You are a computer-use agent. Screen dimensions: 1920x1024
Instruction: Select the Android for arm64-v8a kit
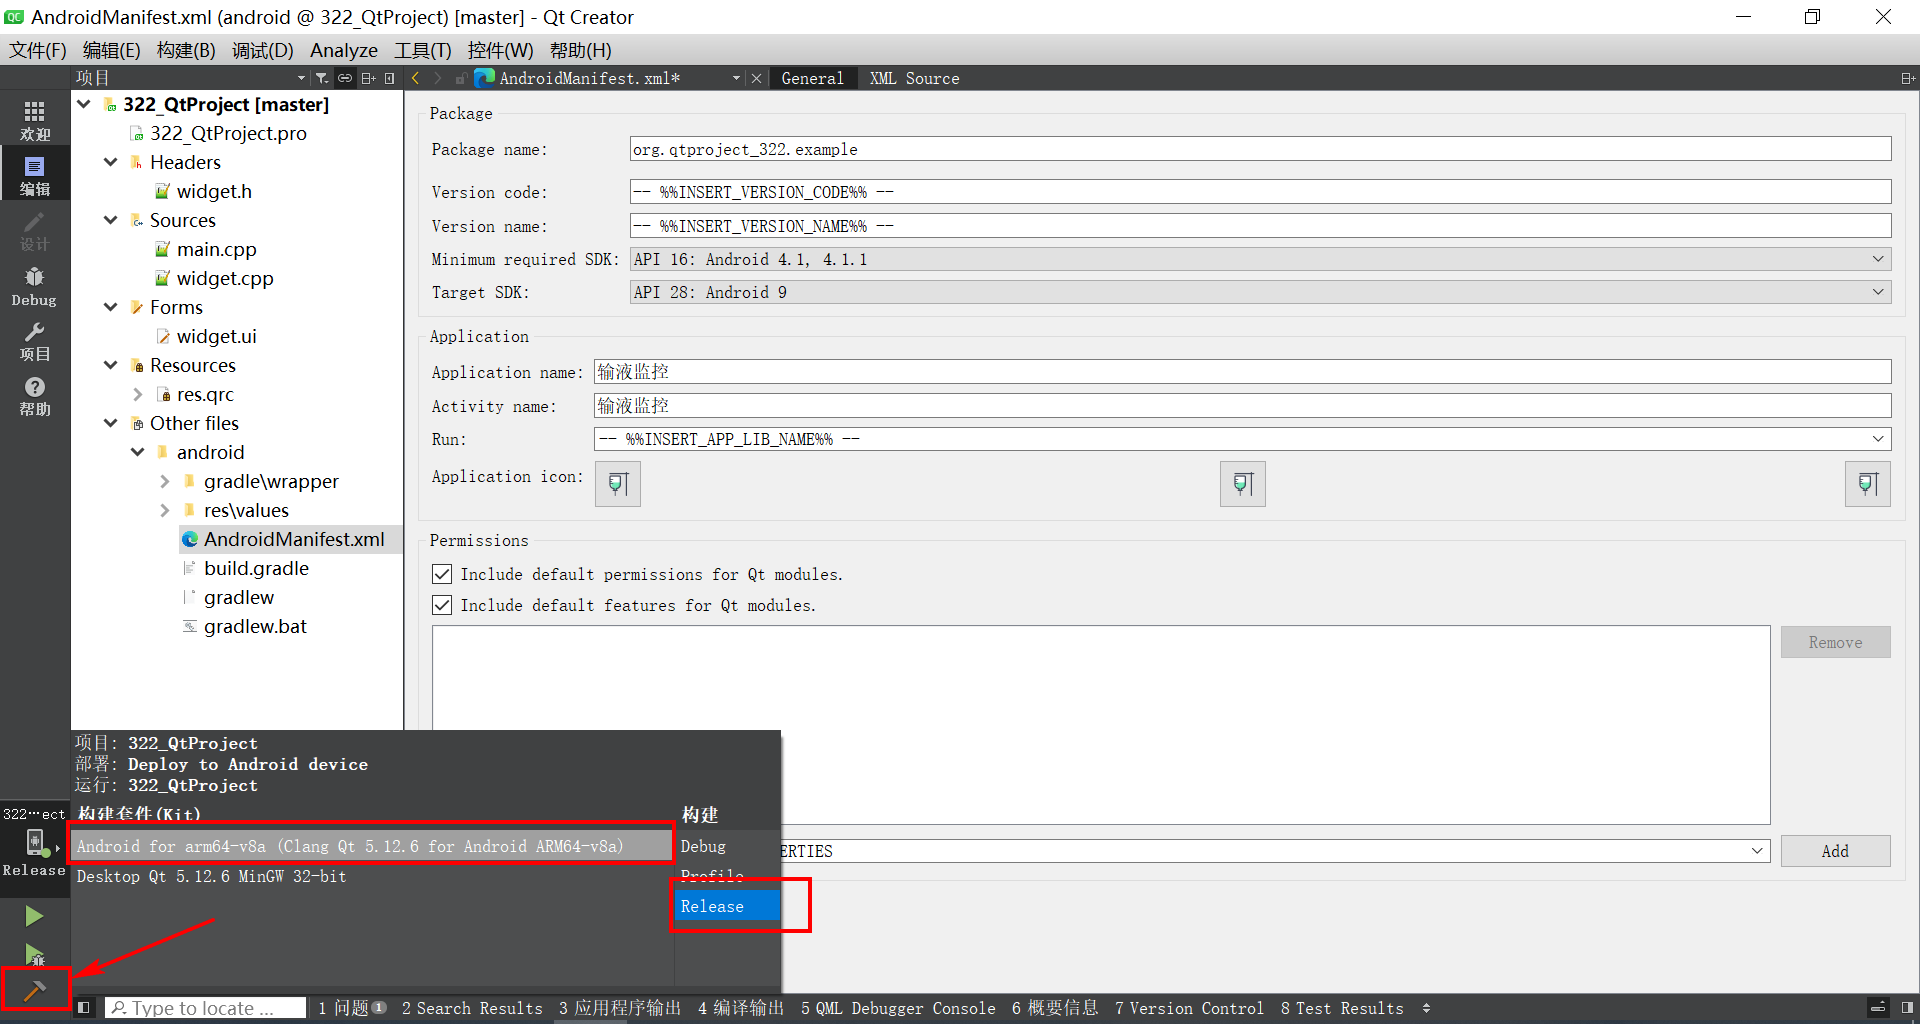372,846
